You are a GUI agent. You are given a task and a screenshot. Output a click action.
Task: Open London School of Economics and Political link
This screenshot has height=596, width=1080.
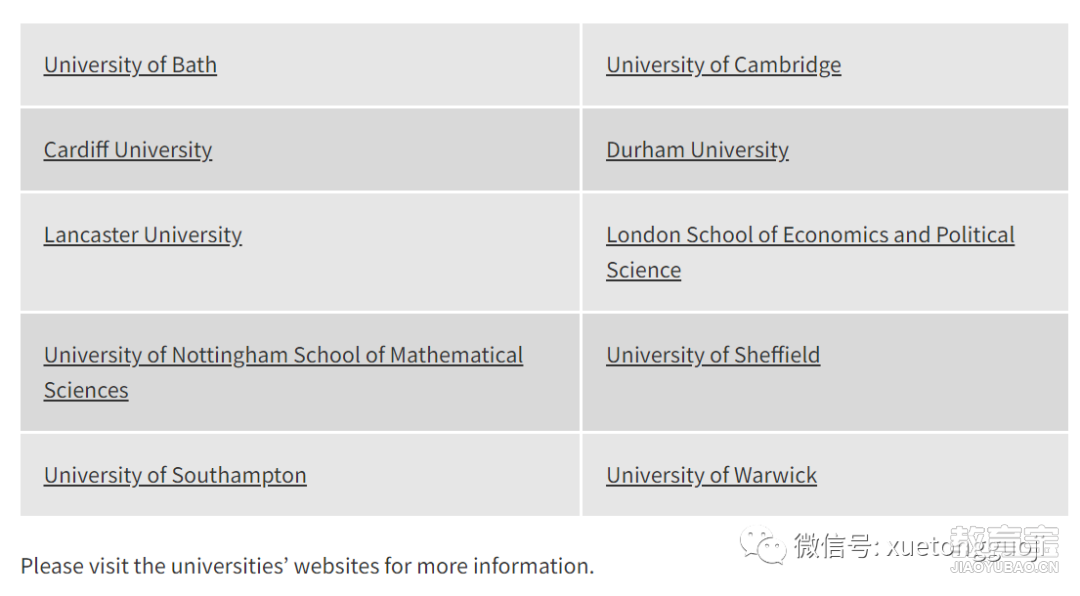pos(810,235)
